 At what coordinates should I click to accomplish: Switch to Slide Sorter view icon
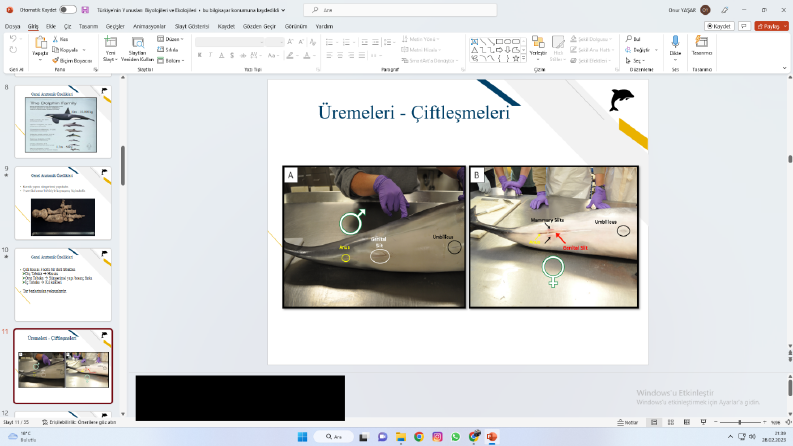(671, 422)
